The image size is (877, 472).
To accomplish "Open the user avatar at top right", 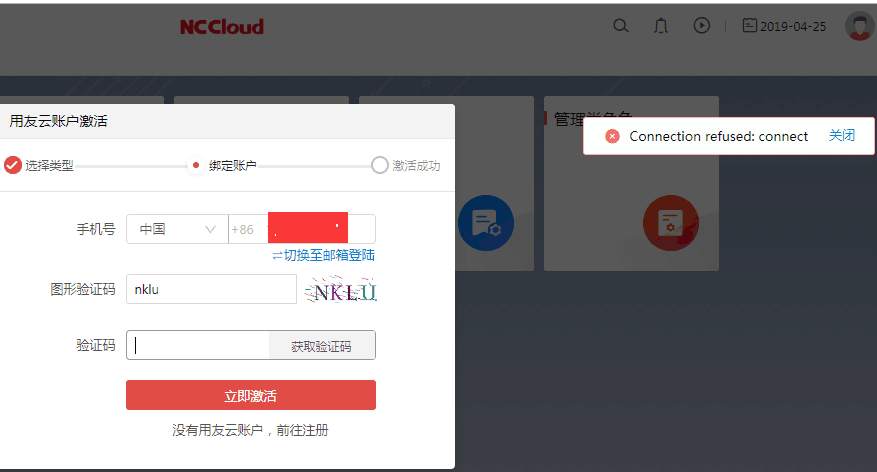I will [860, 26].
